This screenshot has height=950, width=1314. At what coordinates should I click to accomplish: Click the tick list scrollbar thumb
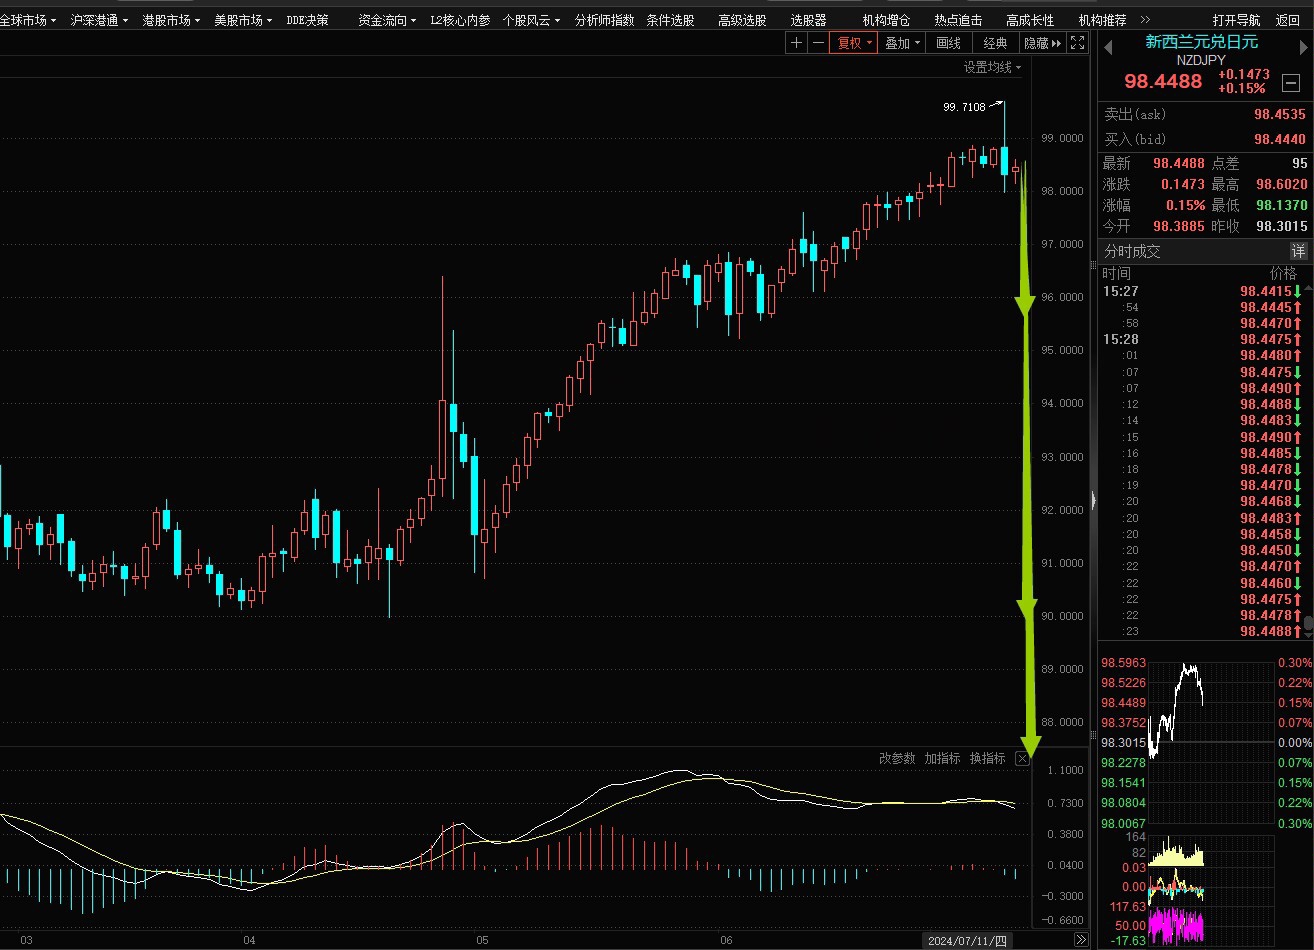pos(1307,623)
